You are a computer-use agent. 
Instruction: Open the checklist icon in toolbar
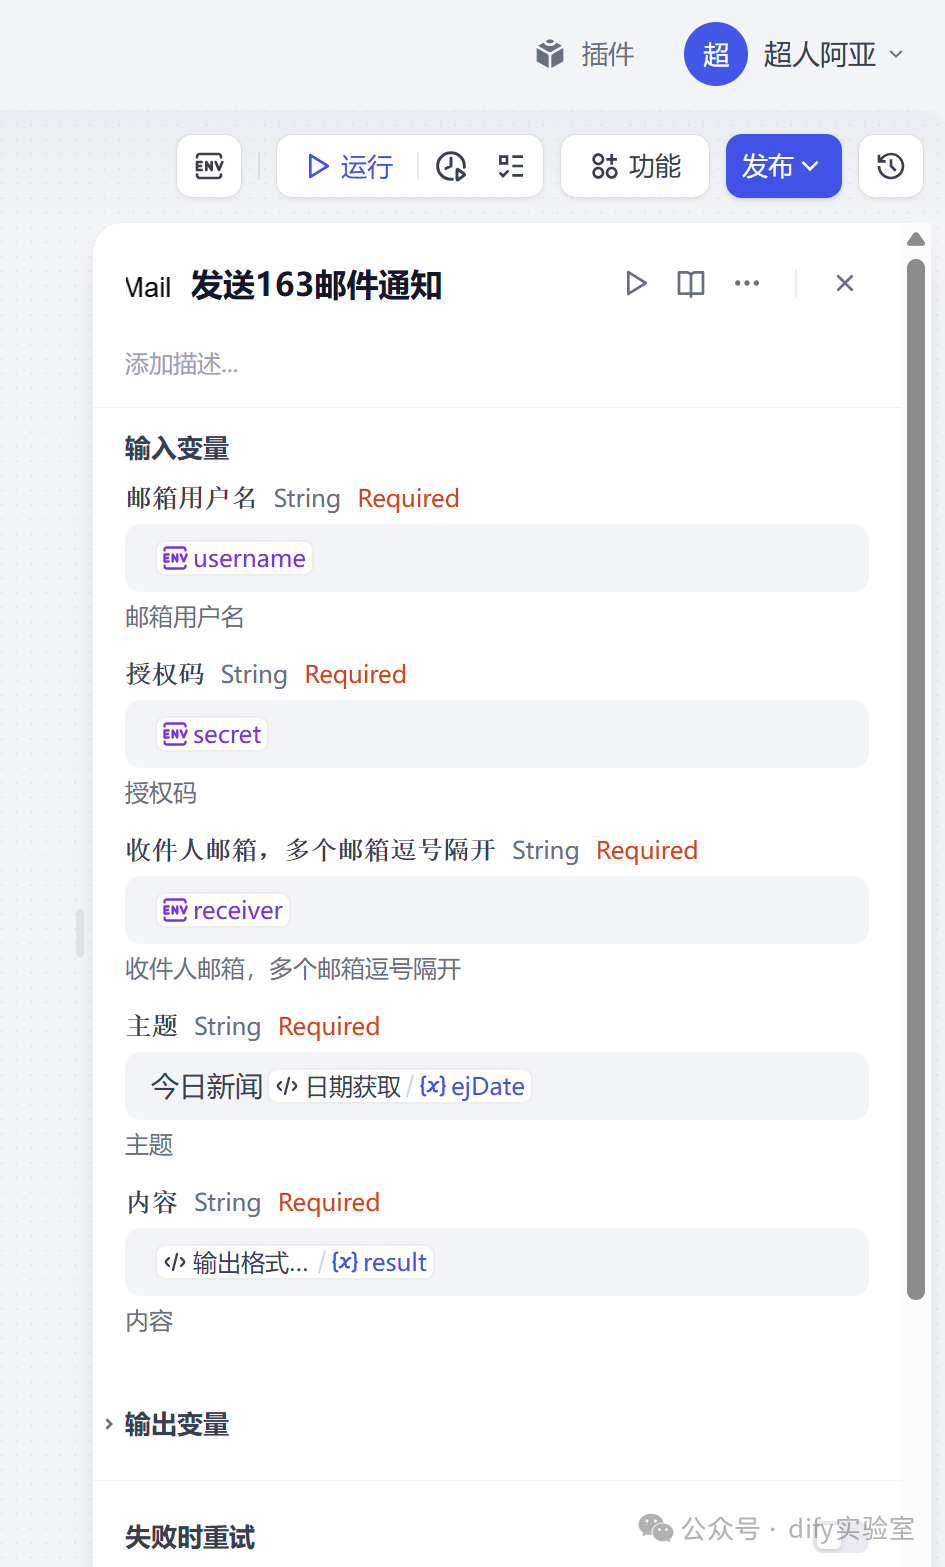(x=511, y=166)
